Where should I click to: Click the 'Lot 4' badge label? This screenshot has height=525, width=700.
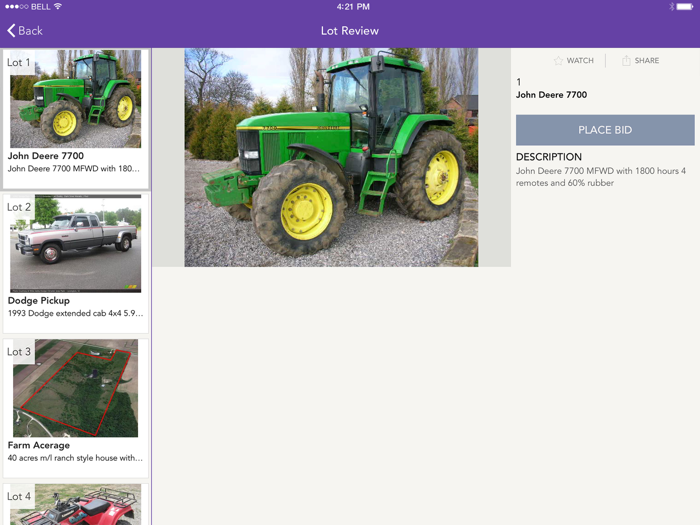pyautogui.click(x=19, y=496)
